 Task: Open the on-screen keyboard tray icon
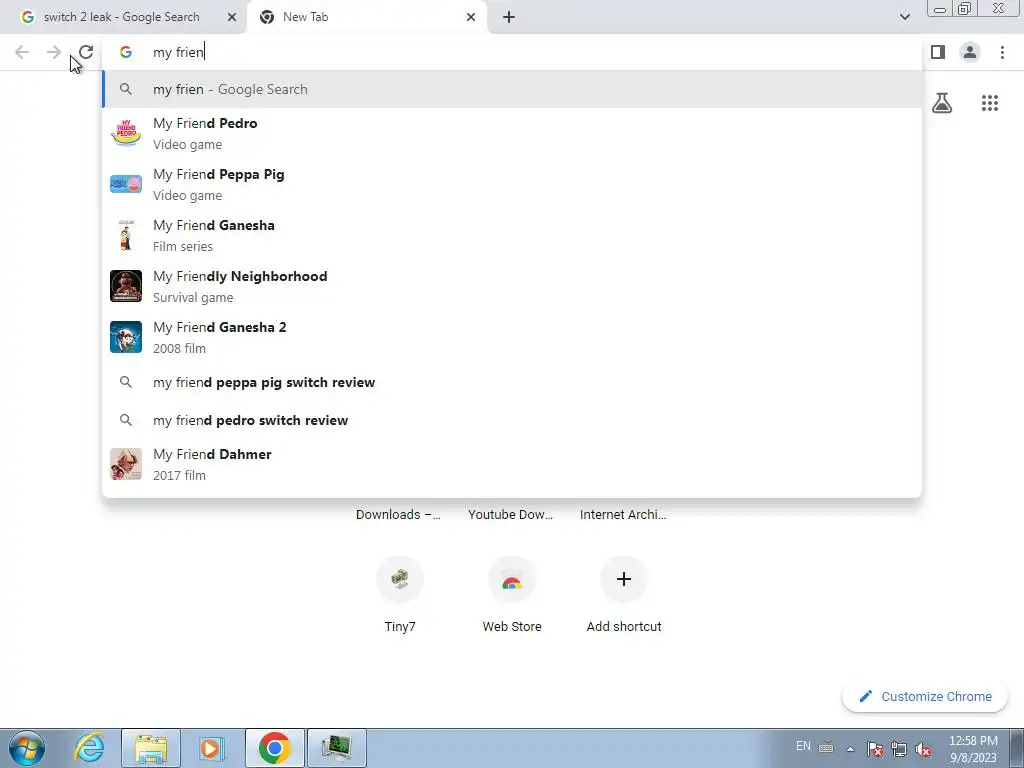click(x=826, y=748)
